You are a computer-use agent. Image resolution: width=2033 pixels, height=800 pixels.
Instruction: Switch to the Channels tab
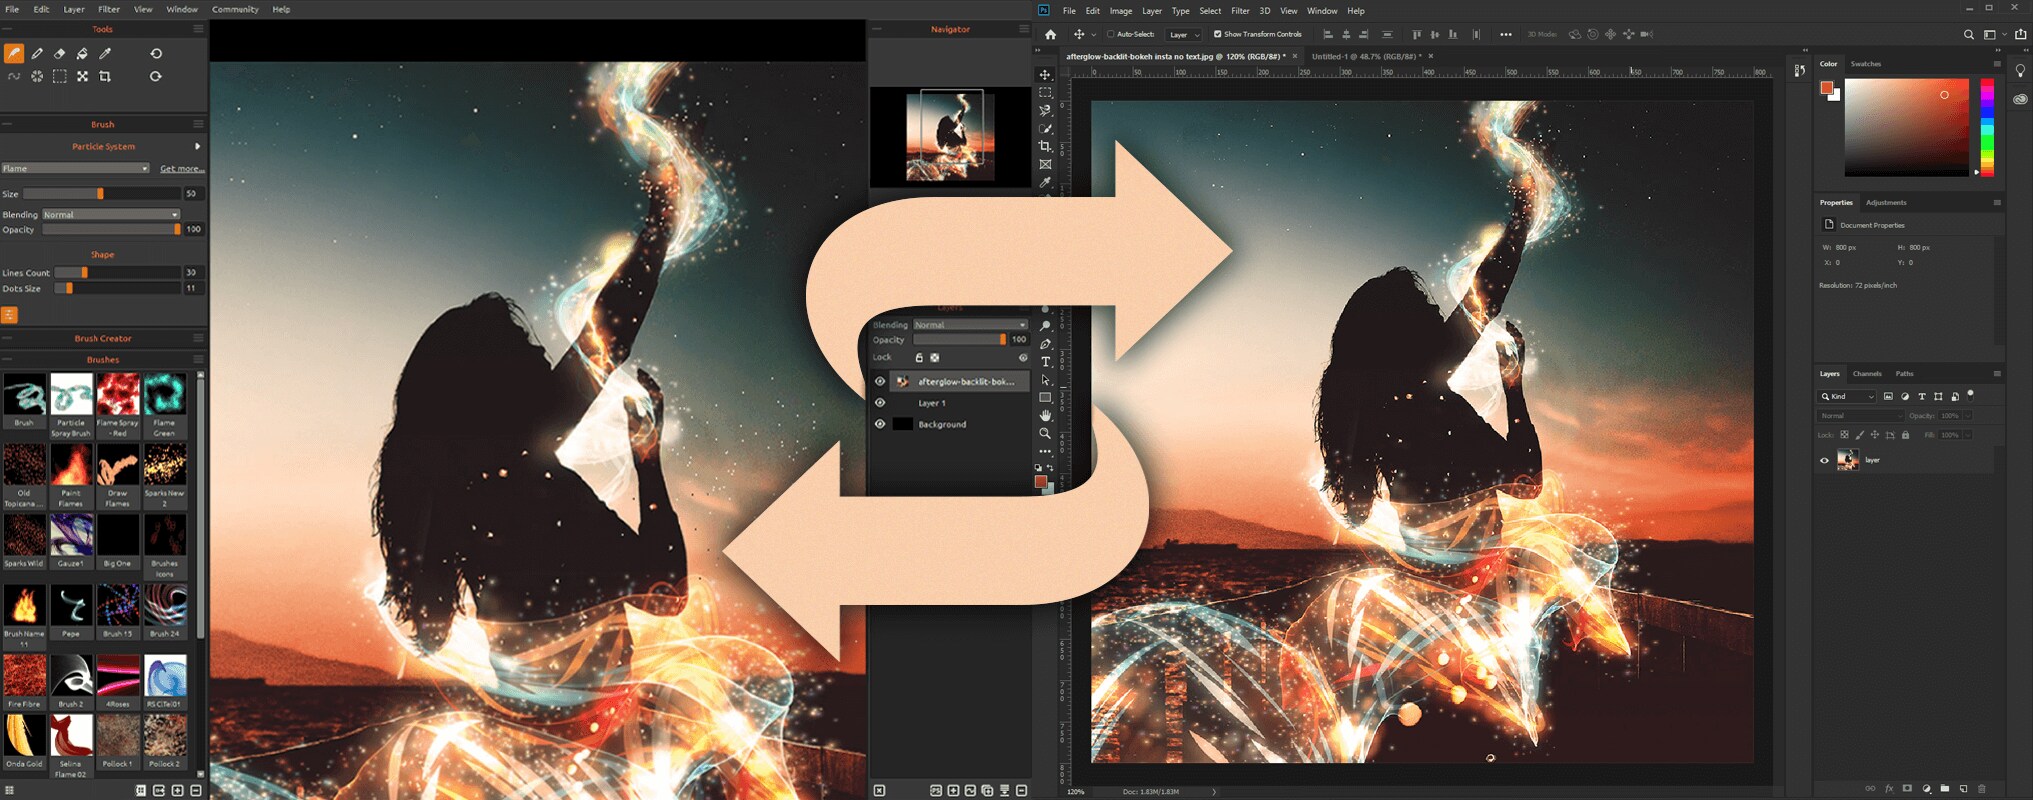(1867, 374)
